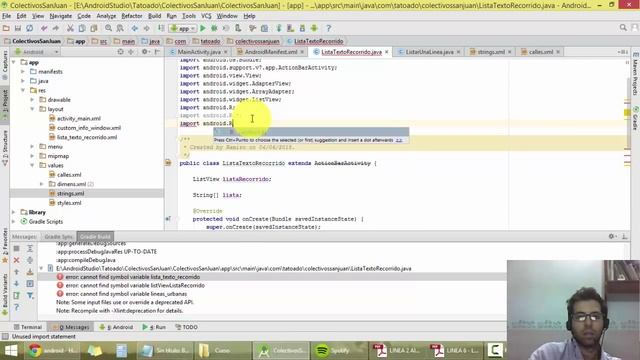Open the 6: Android tool window button

click(116, 327)
